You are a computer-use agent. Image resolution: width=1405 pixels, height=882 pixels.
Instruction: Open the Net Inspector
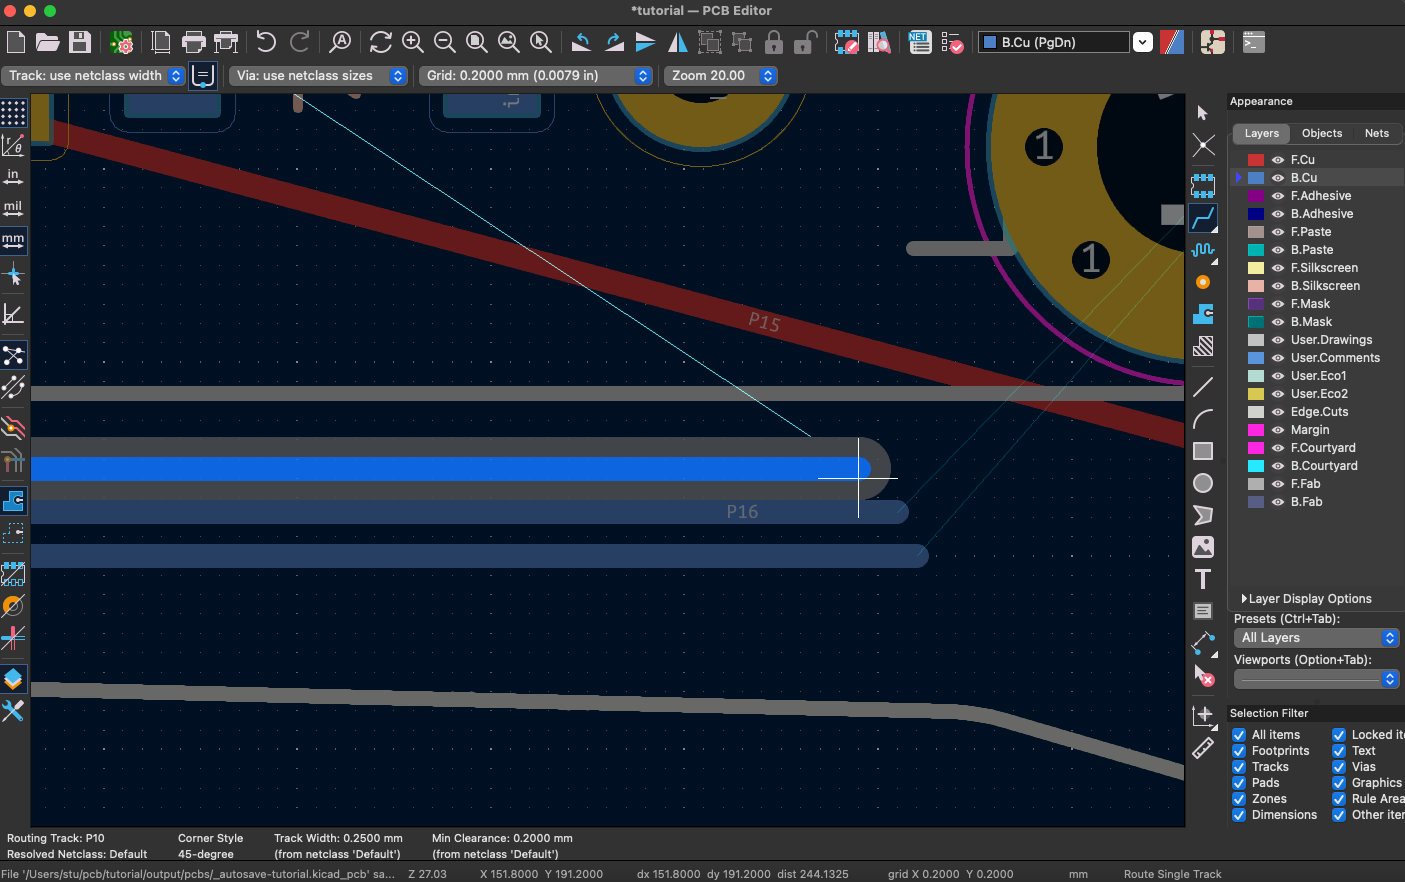click(x=918, y=42)
